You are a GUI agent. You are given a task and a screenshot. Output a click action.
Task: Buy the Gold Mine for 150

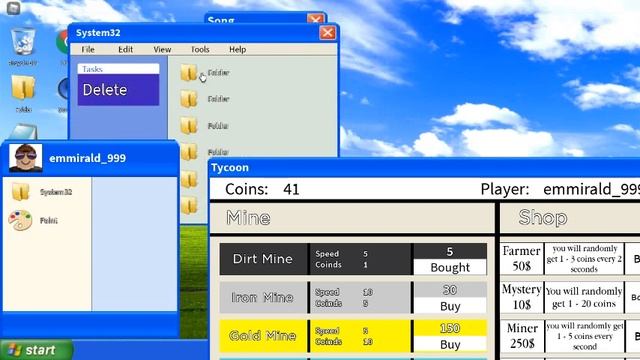pyautogui.click(x=450, y=344)
